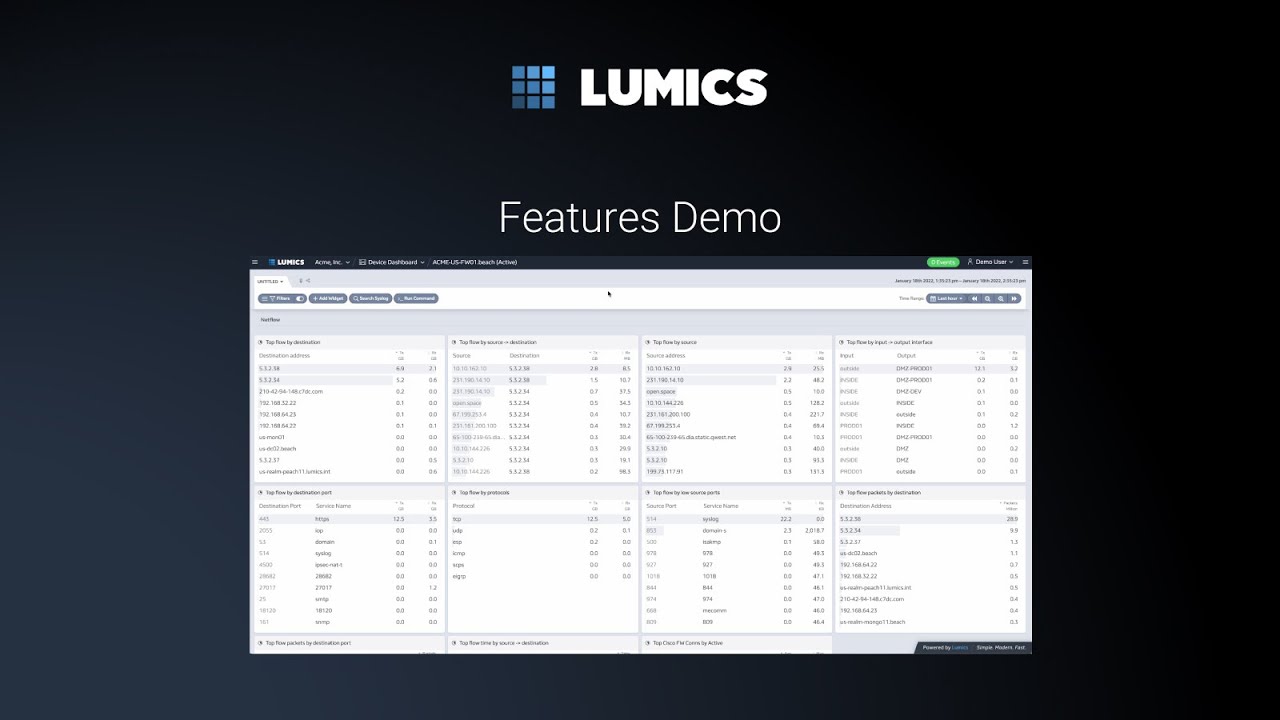The image size is (1280, 720).
Task: Open the Demo User account menu
Action: 992,262
